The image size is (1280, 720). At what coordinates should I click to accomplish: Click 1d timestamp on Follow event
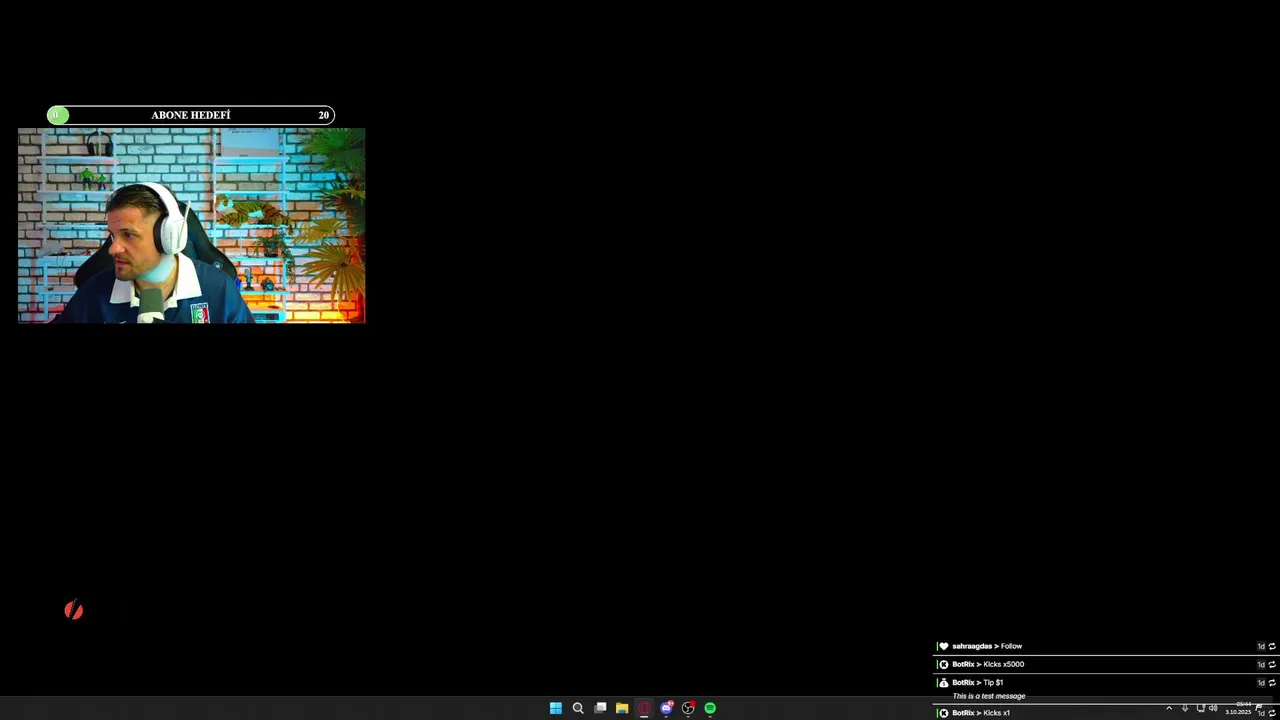pyautogui.click(x=1261, y=647)
